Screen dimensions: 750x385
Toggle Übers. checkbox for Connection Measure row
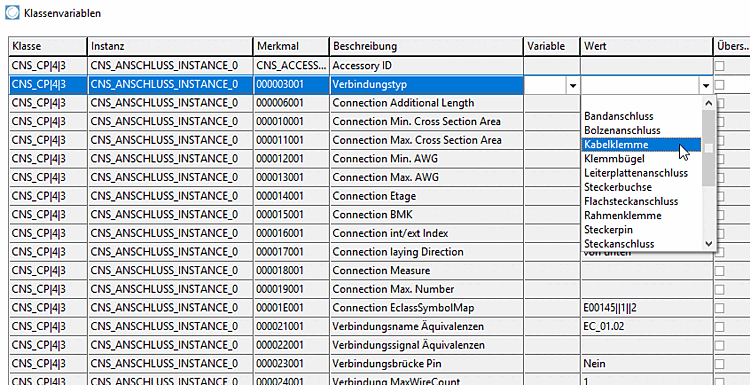719,271
